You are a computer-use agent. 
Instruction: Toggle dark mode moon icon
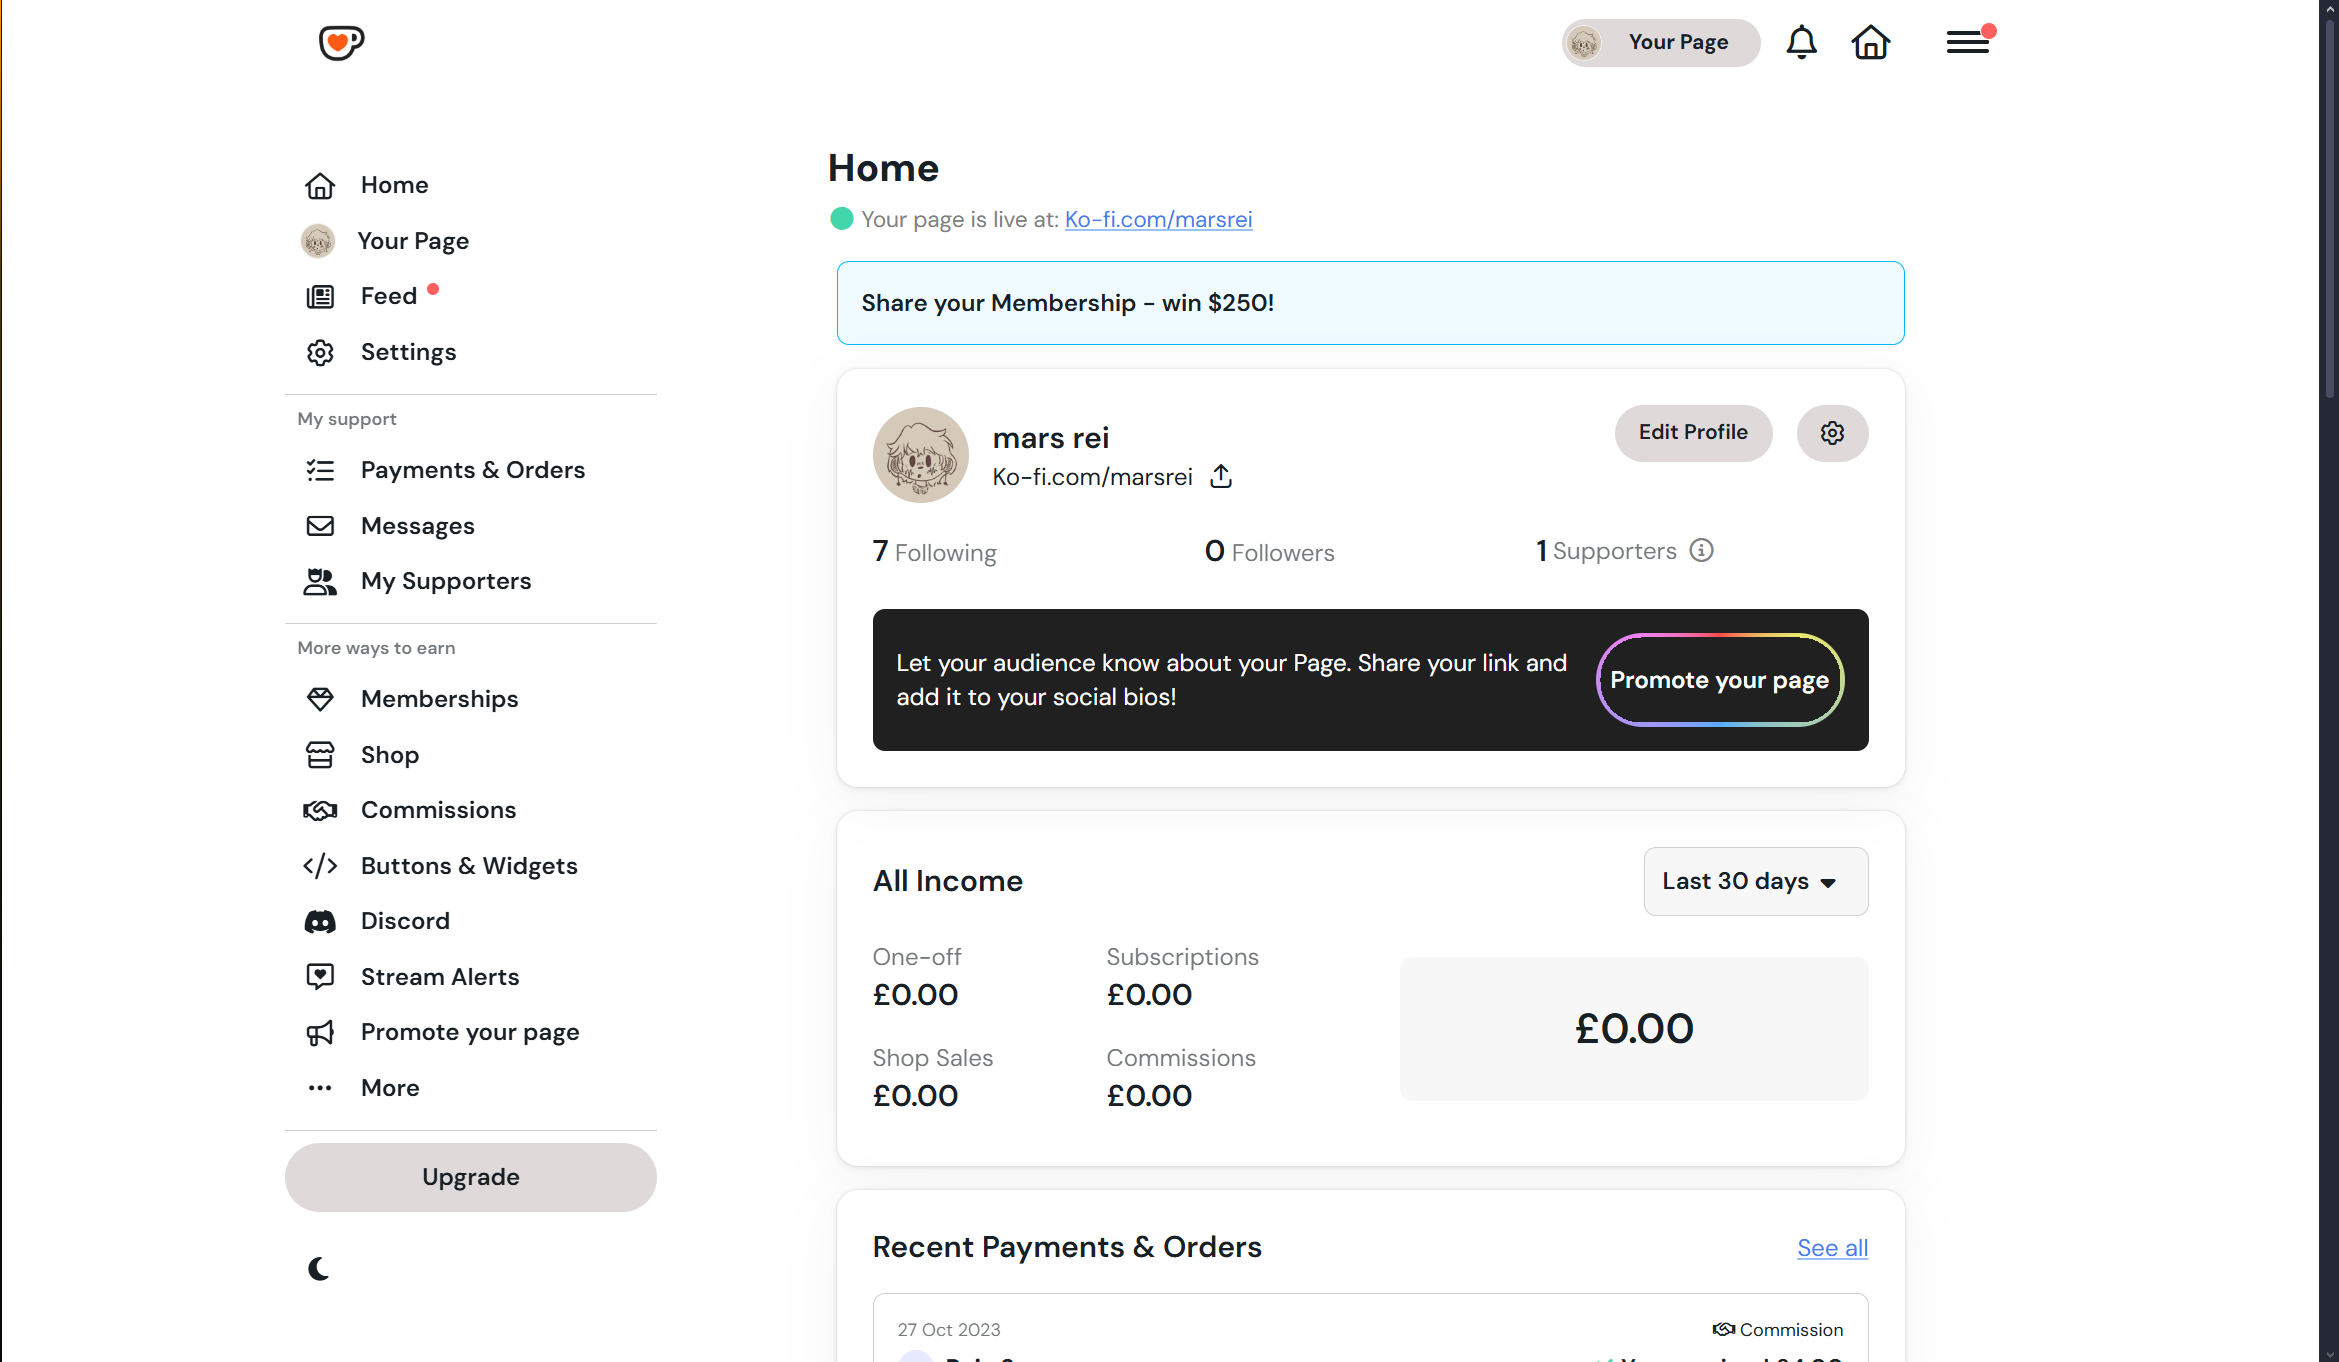tap(319, 1269)
